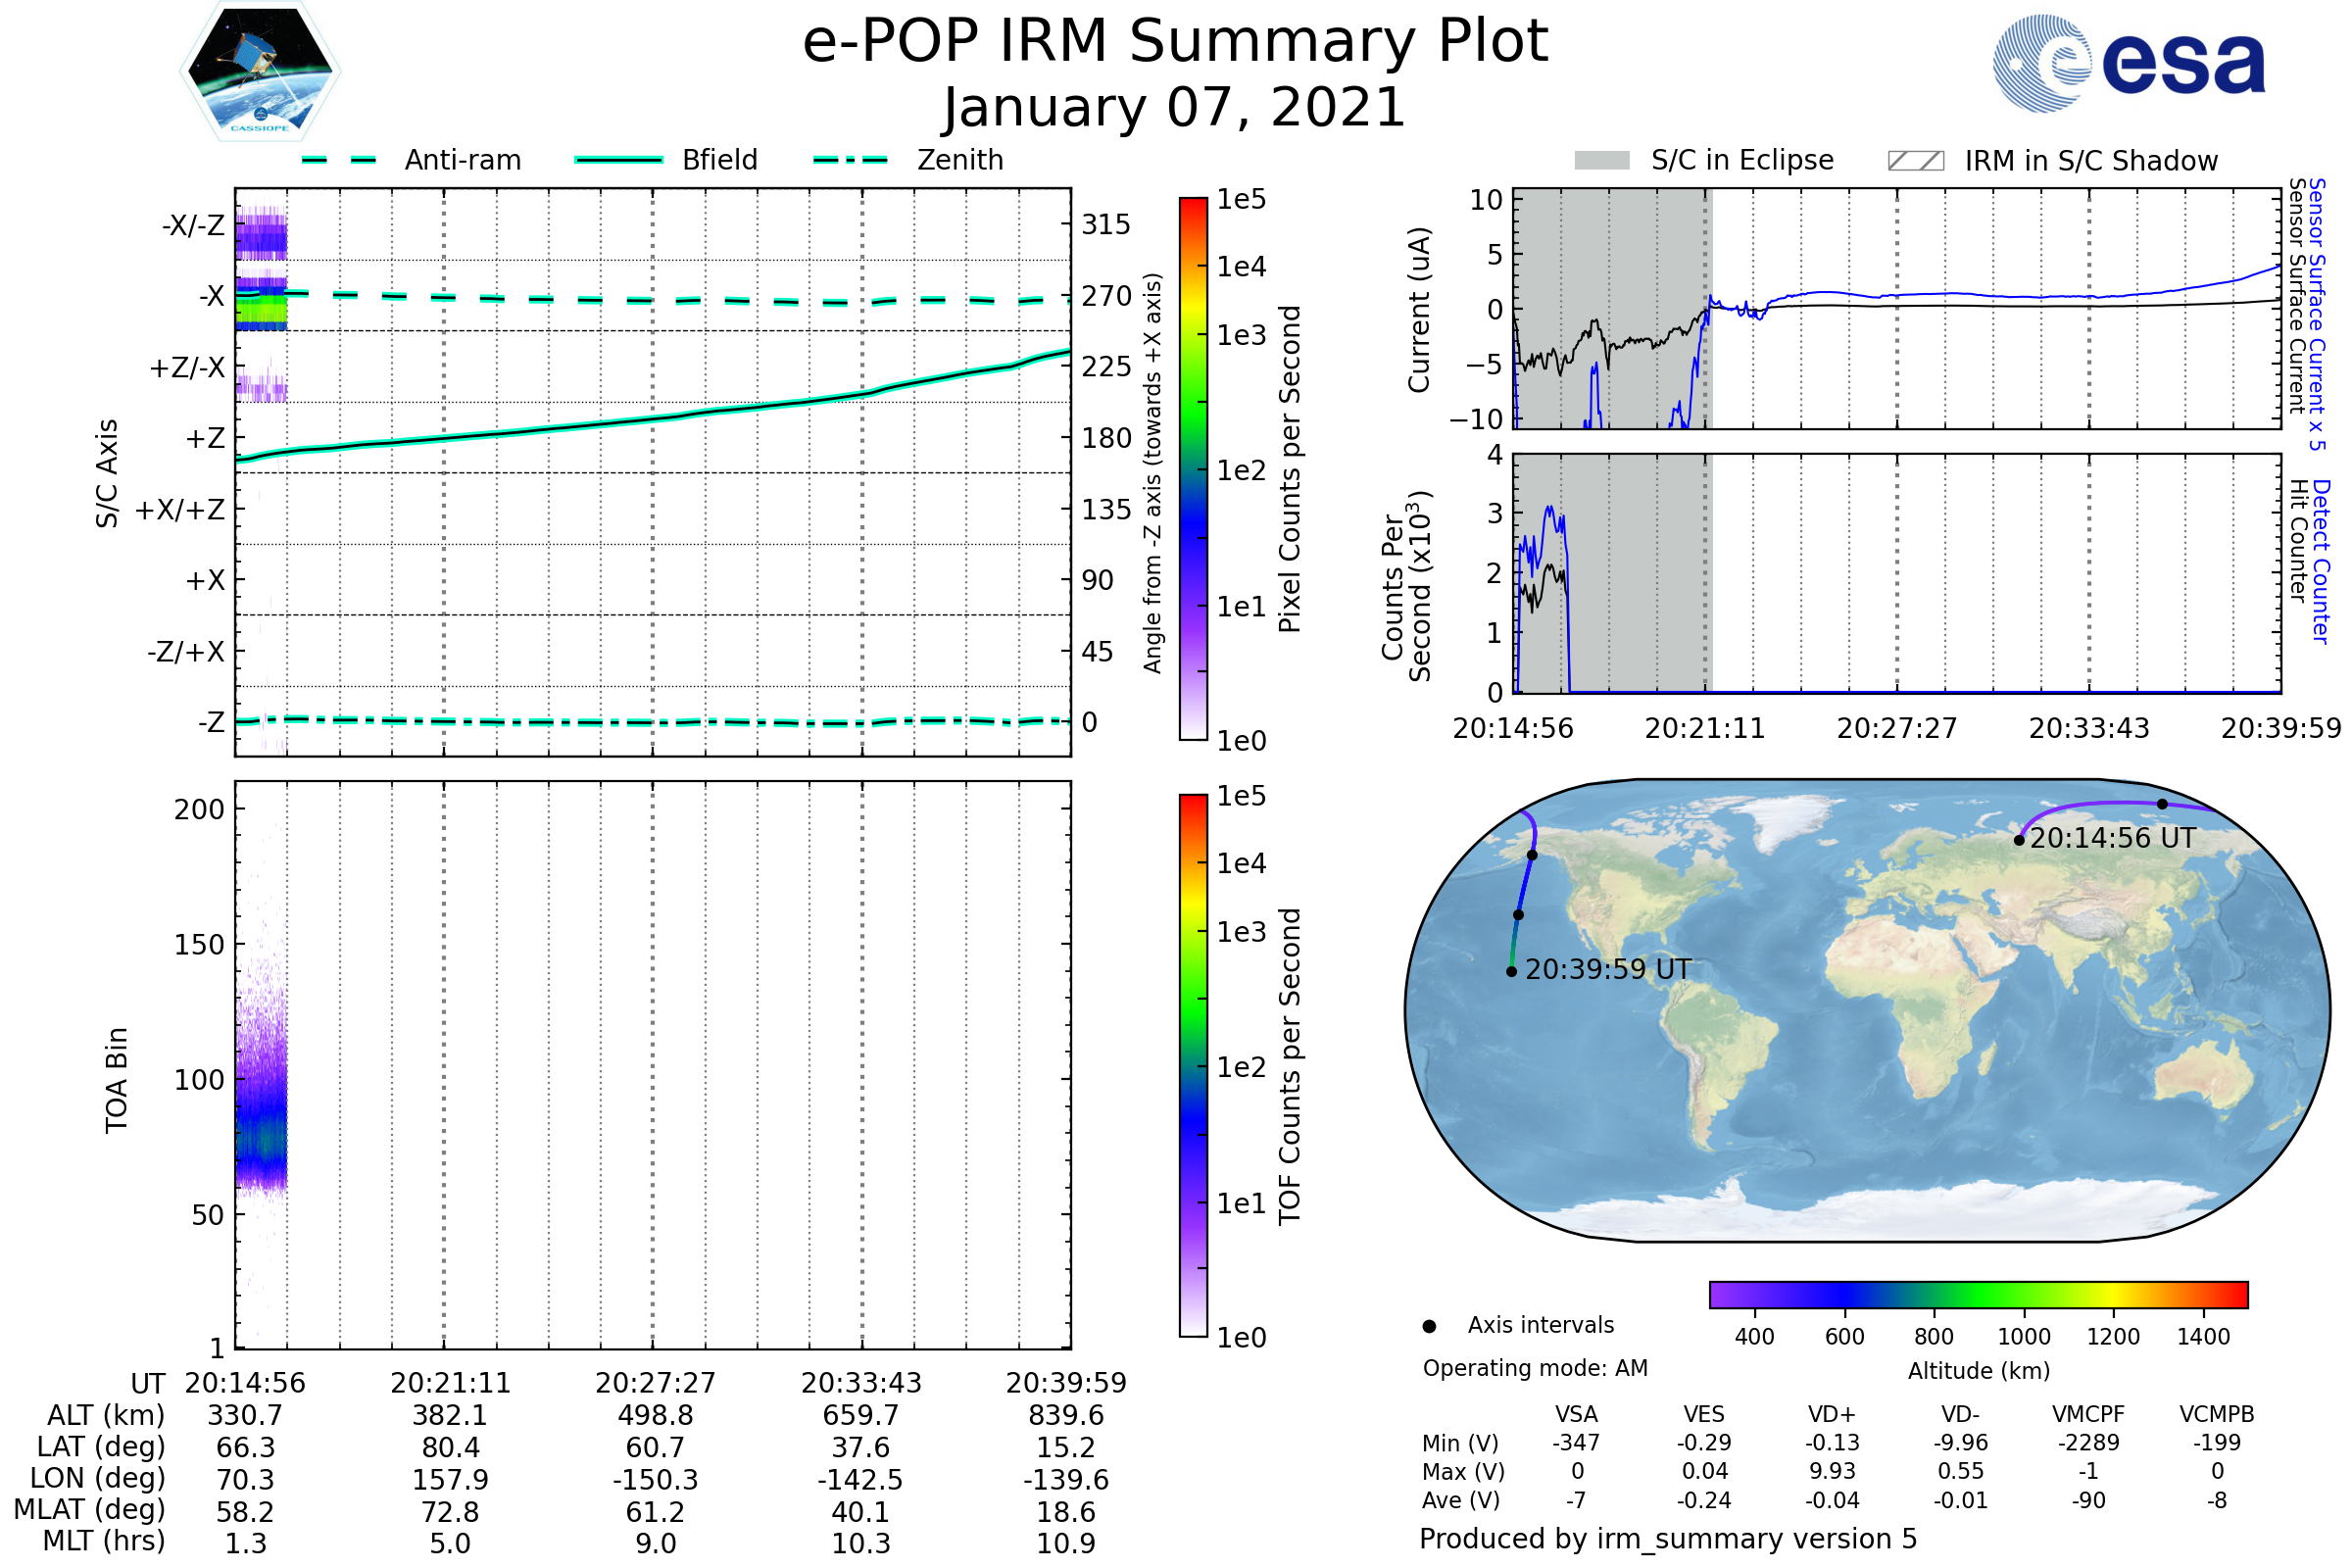Click the gray S/C in Eclipse legend swatch
The image size is (2352, 1568).
[1601, 161]
